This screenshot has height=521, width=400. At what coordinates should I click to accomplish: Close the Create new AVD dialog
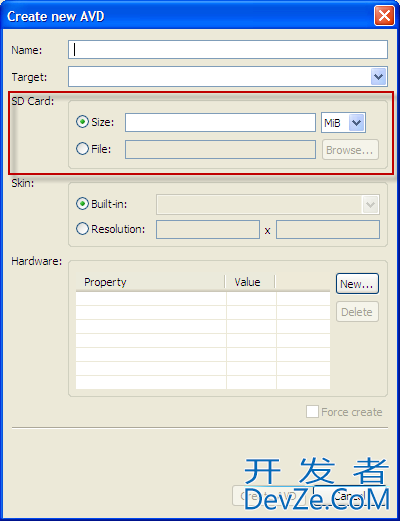(x=384, y=16)
